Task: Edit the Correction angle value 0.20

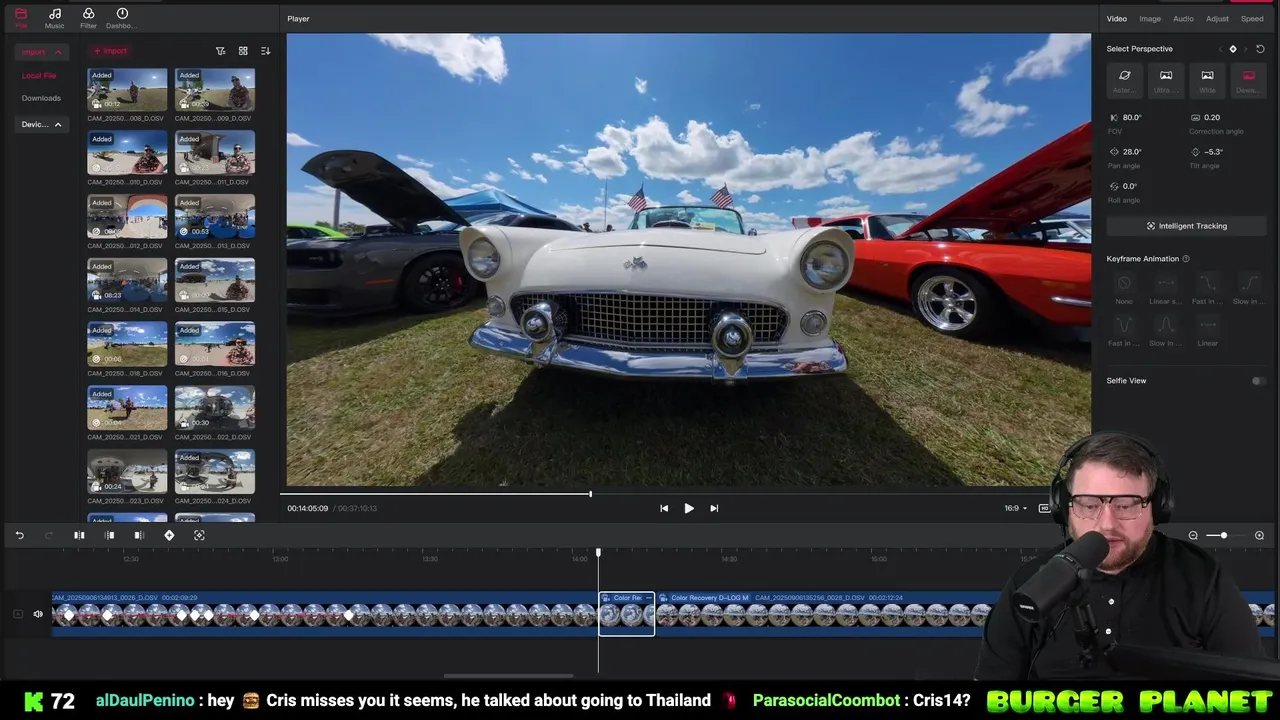Action: point(1212,118)
